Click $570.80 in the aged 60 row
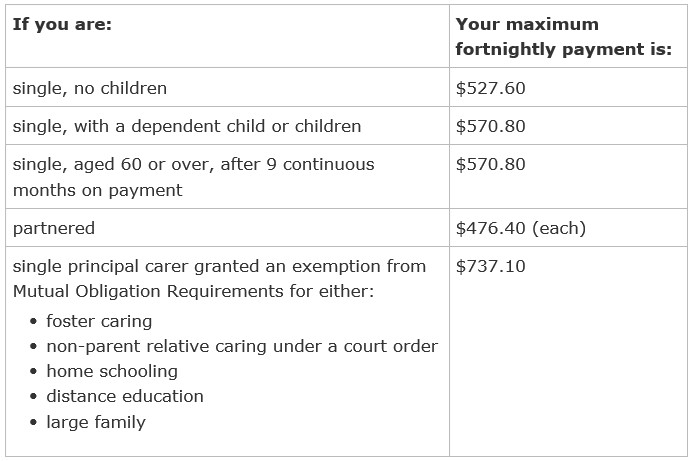Screen dimensions: 691x461 coord(490,164)
